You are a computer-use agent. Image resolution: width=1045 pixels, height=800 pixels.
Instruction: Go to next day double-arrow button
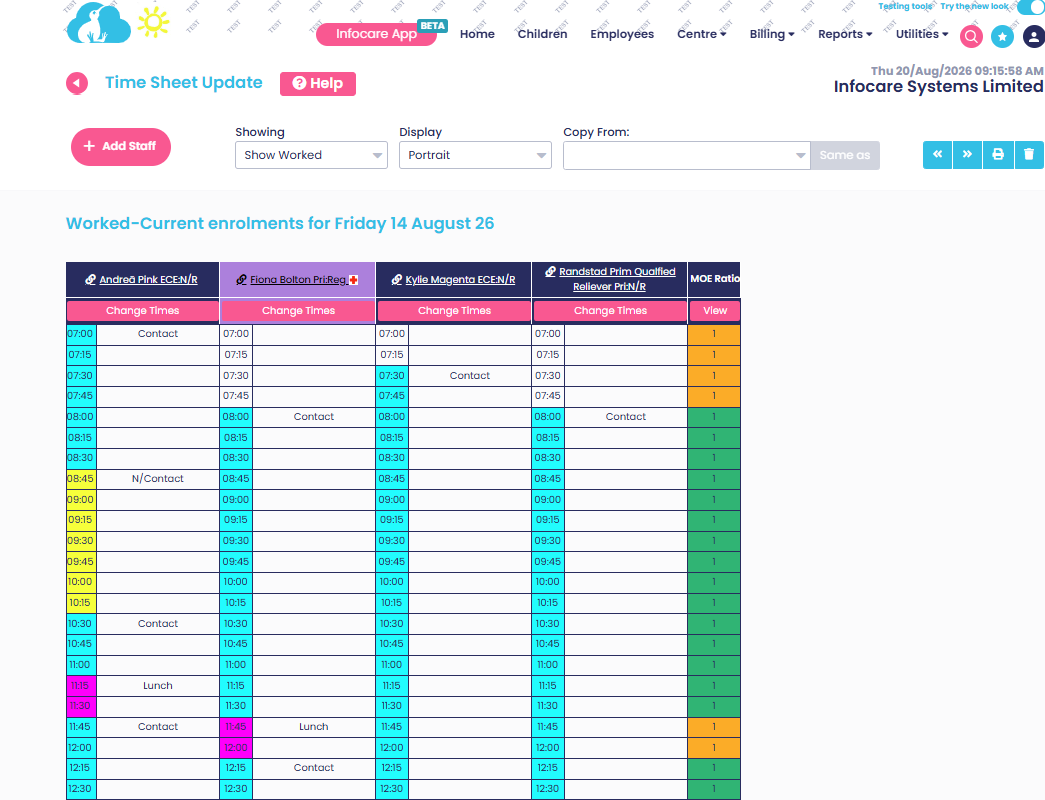(967, 155)
